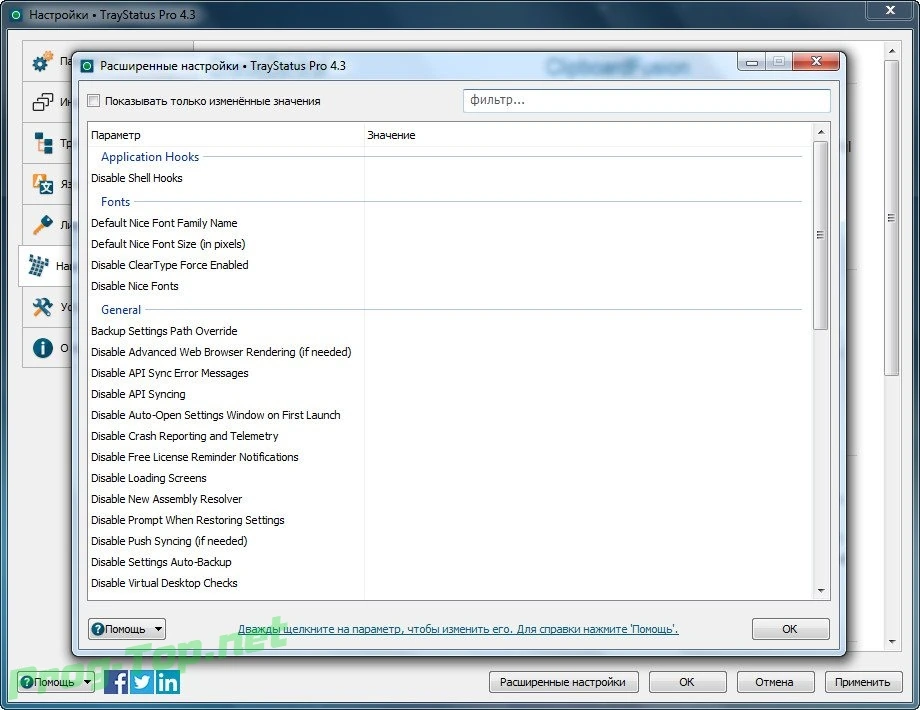Screen dimensions: 920x710
Task: Click the parameter list scroll down arrow
Action: (x=821, y=591)
